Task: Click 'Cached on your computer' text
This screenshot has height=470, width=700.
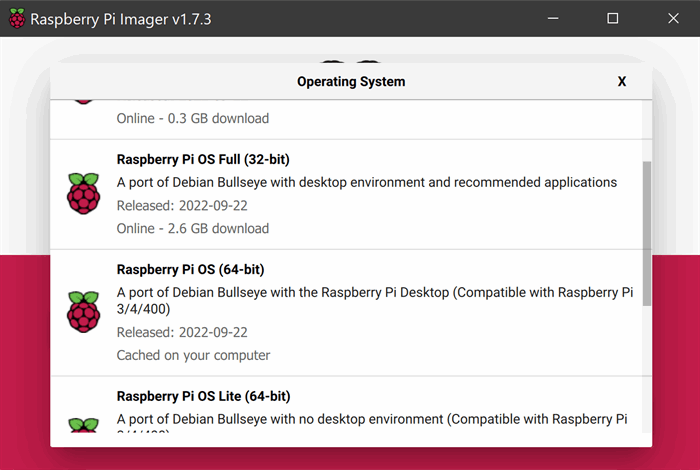Action: point(193,355)
